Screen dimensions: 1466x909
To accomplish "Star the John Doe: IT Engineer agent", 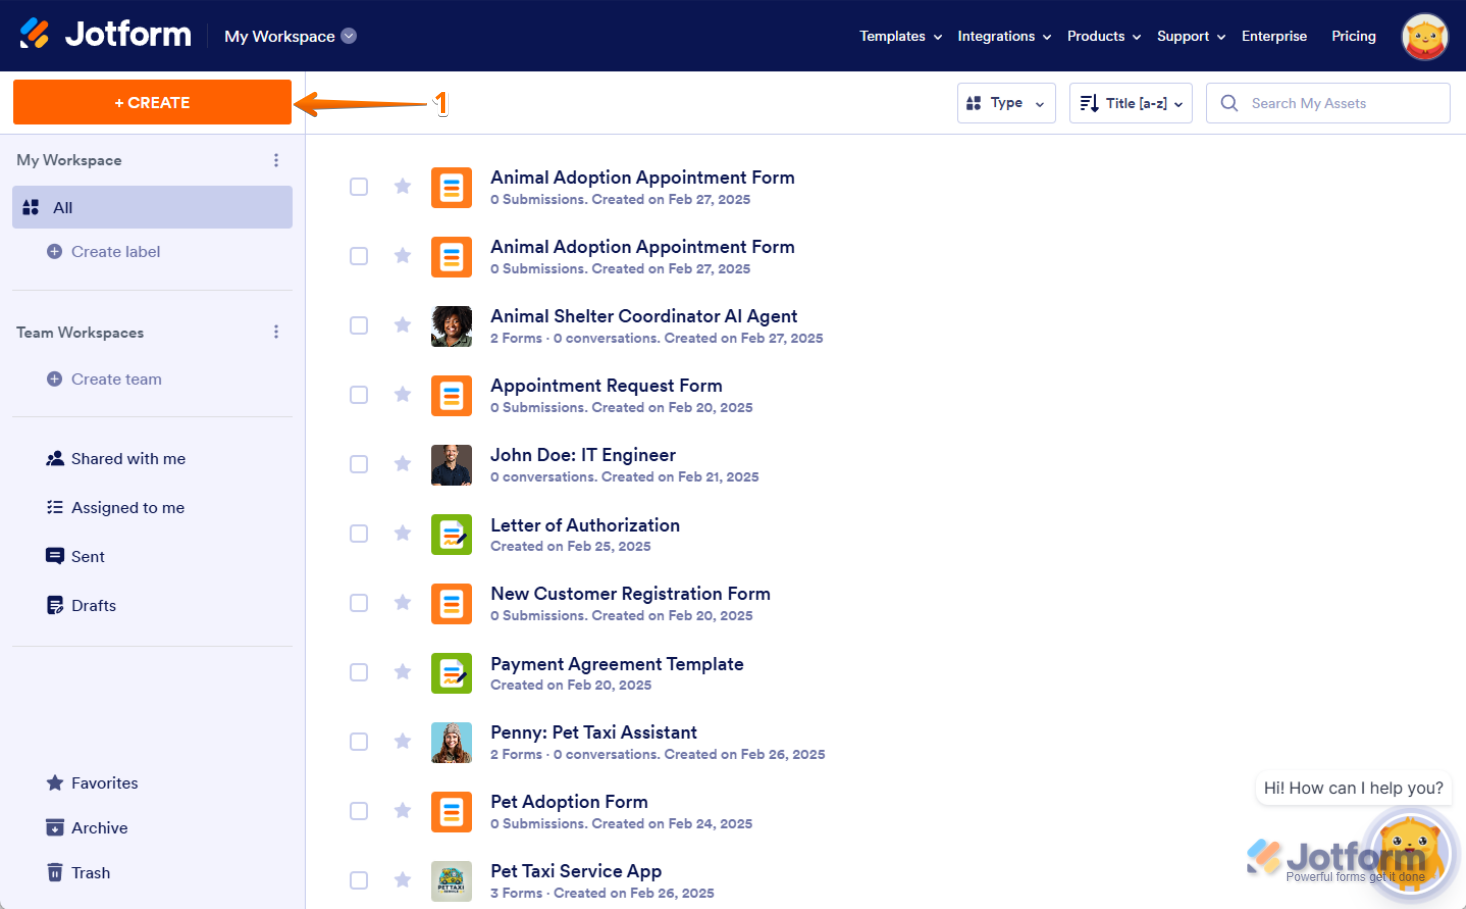I will tap(402, 464).
